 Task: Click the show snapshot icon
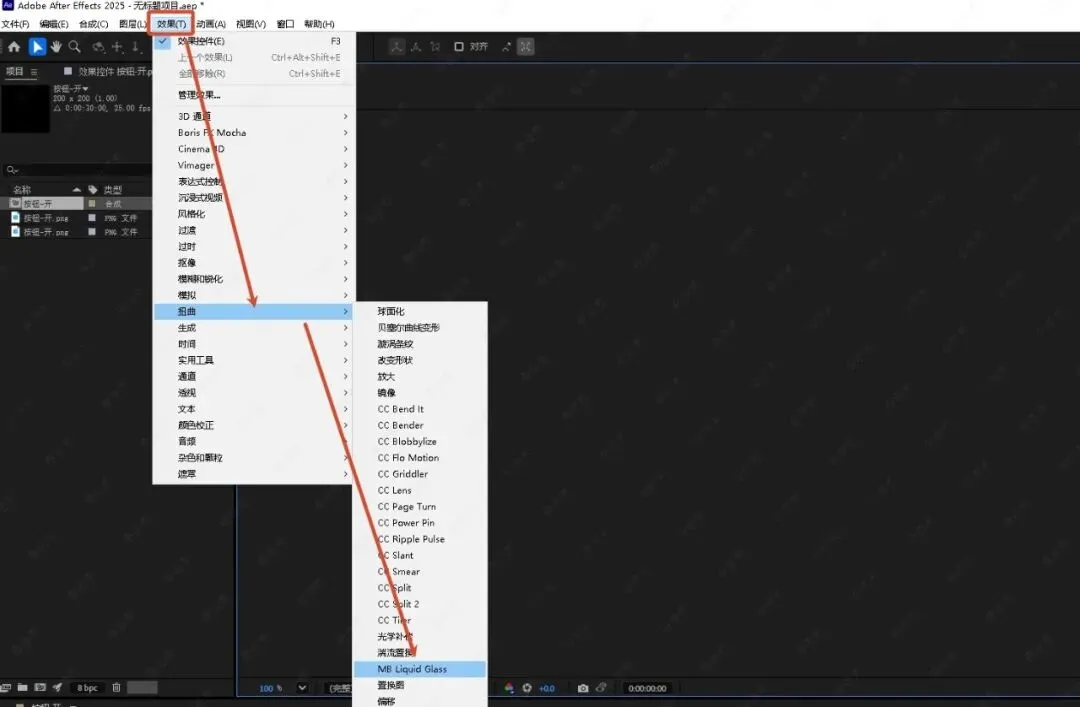pos(601,688)
